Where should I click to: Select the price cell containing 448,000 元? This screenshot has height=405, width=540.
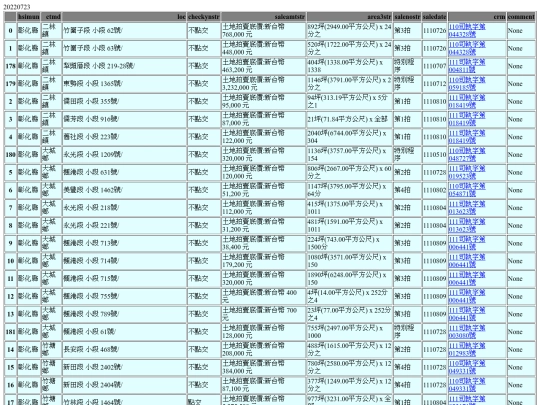point(263,48)
